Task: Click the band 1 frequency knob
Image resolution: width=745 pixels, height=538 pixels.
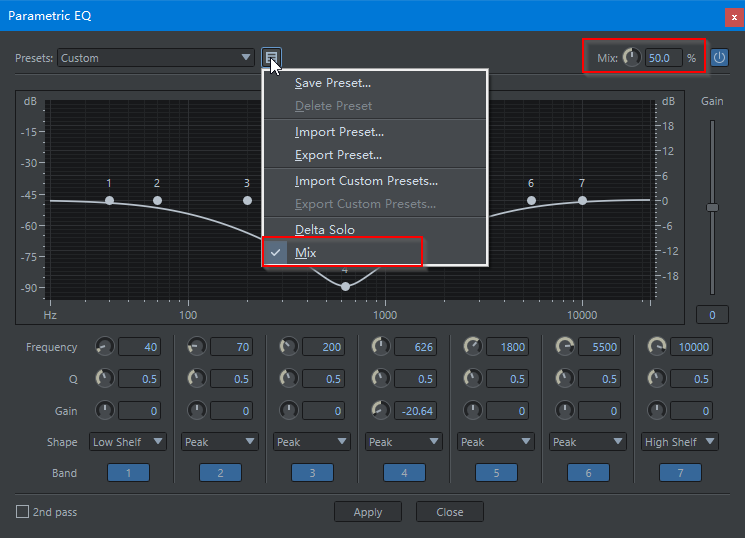Action: 105,347
